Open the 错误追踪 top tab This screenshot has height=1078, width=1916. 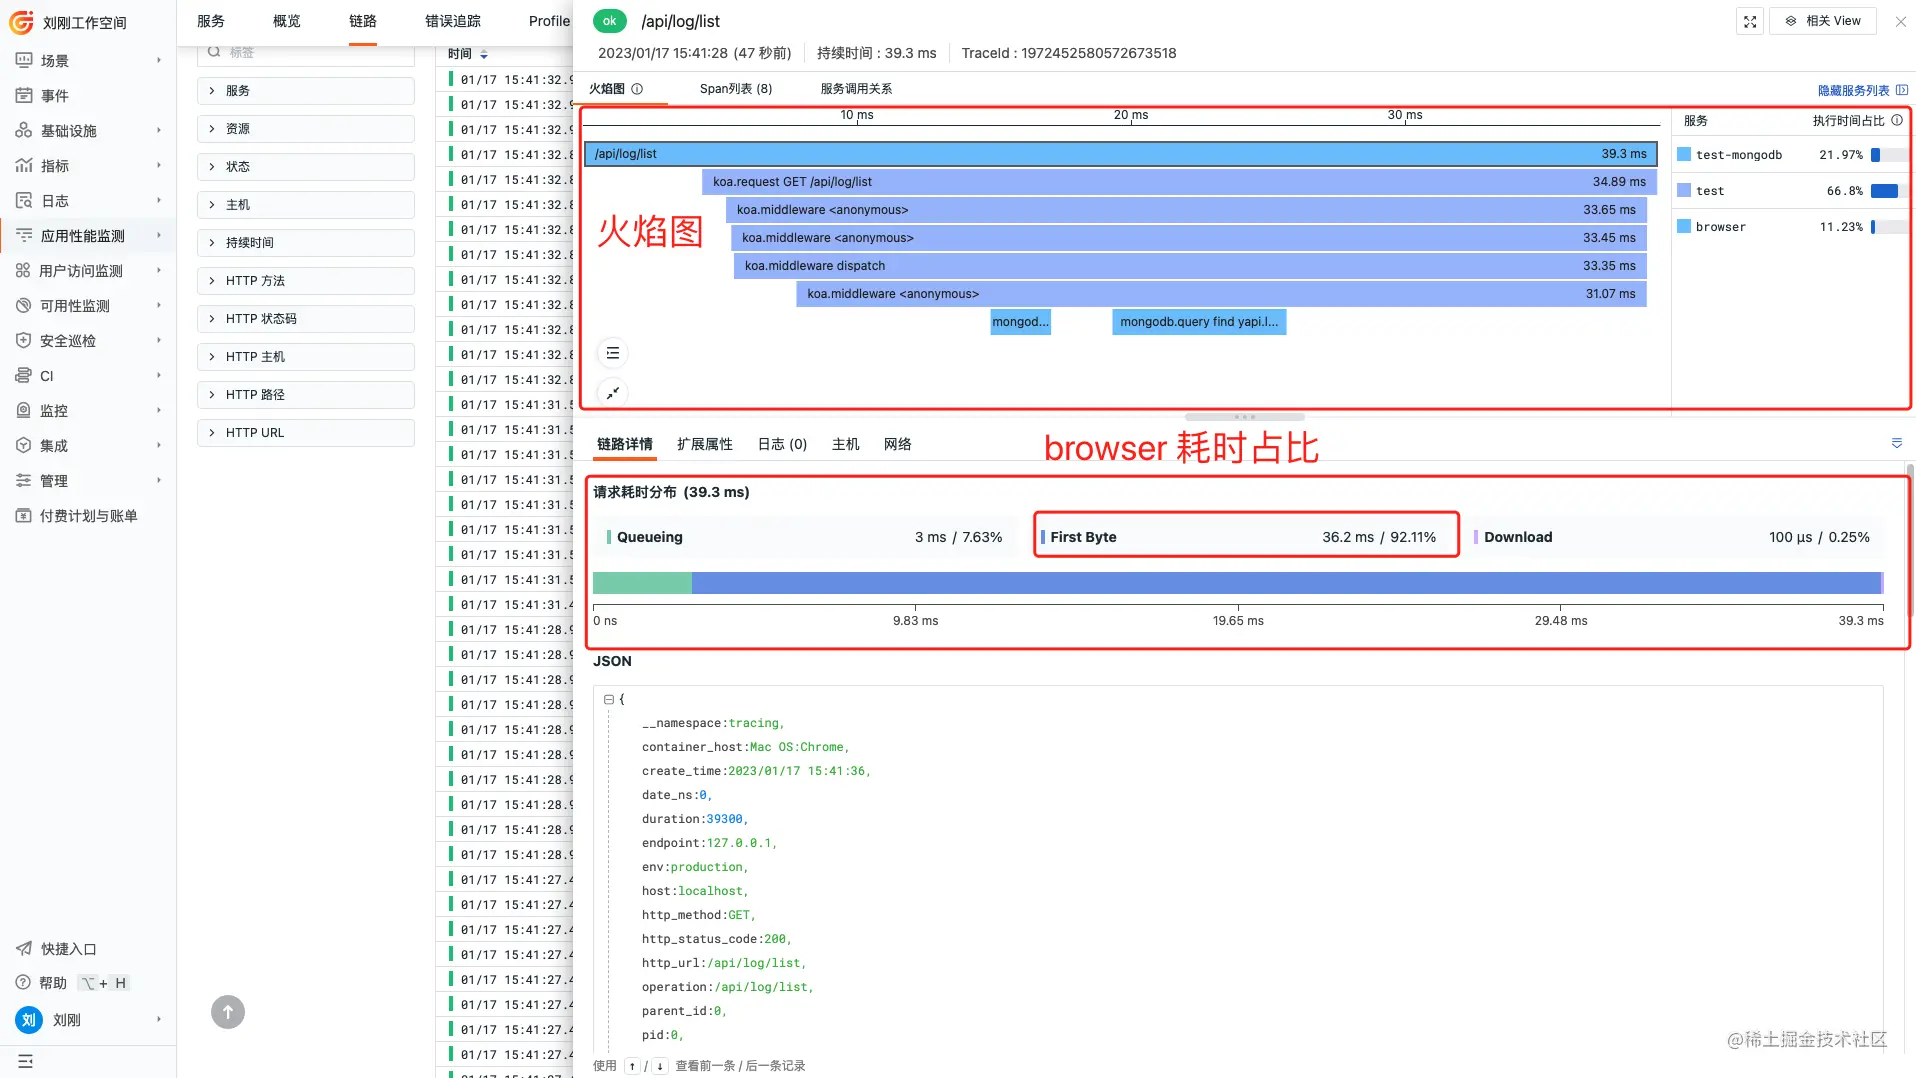pos(453,21)
